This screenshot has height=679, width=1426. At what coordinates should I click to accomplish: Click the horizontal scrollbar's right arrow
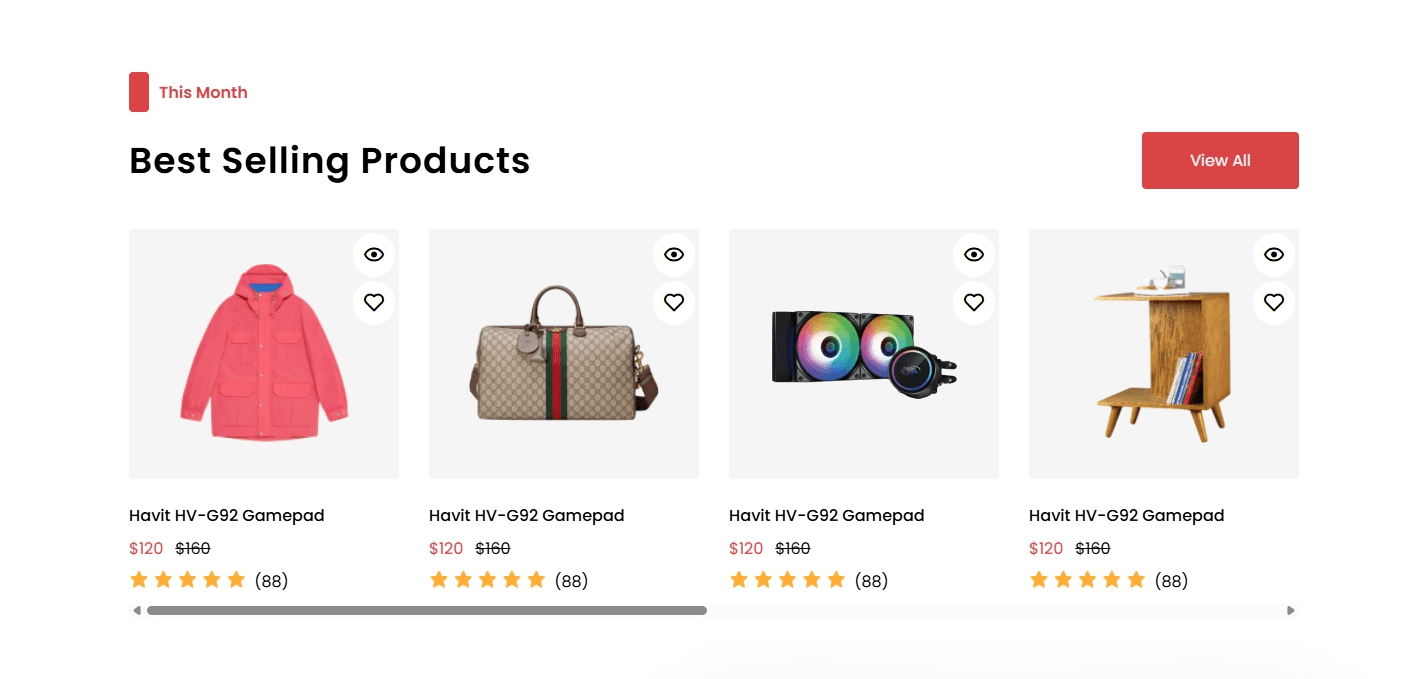[x=1291, y=610]
